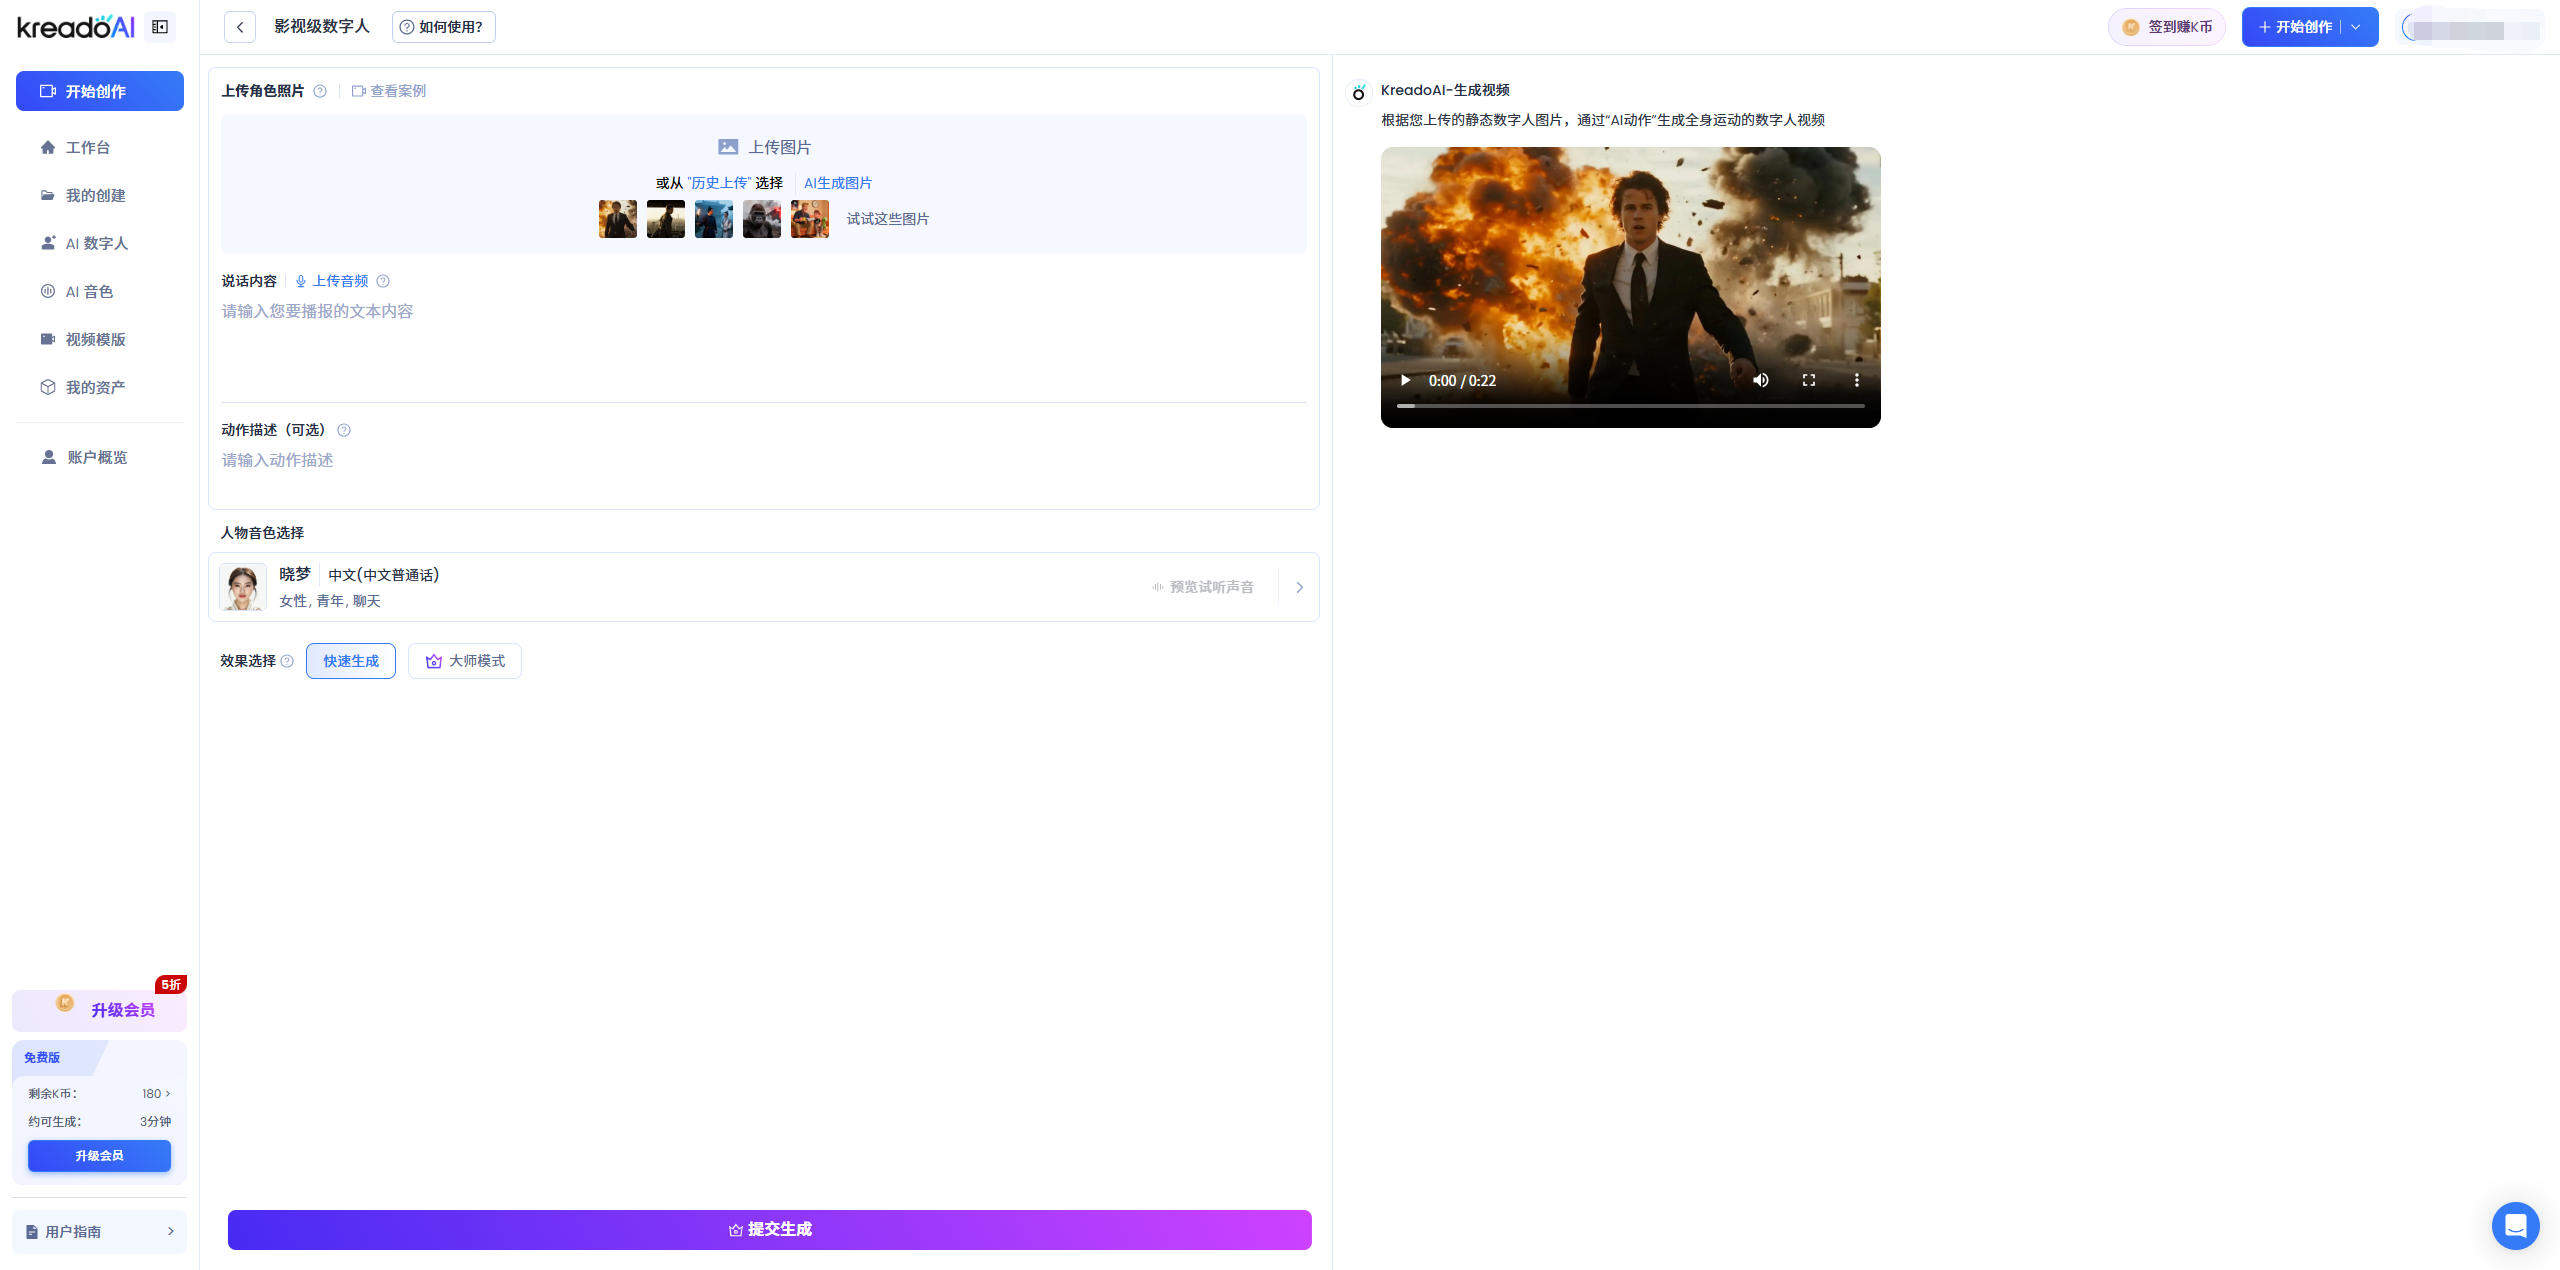
Task: Click the 上传音频 upload audio link
Action: coord(332,281)
